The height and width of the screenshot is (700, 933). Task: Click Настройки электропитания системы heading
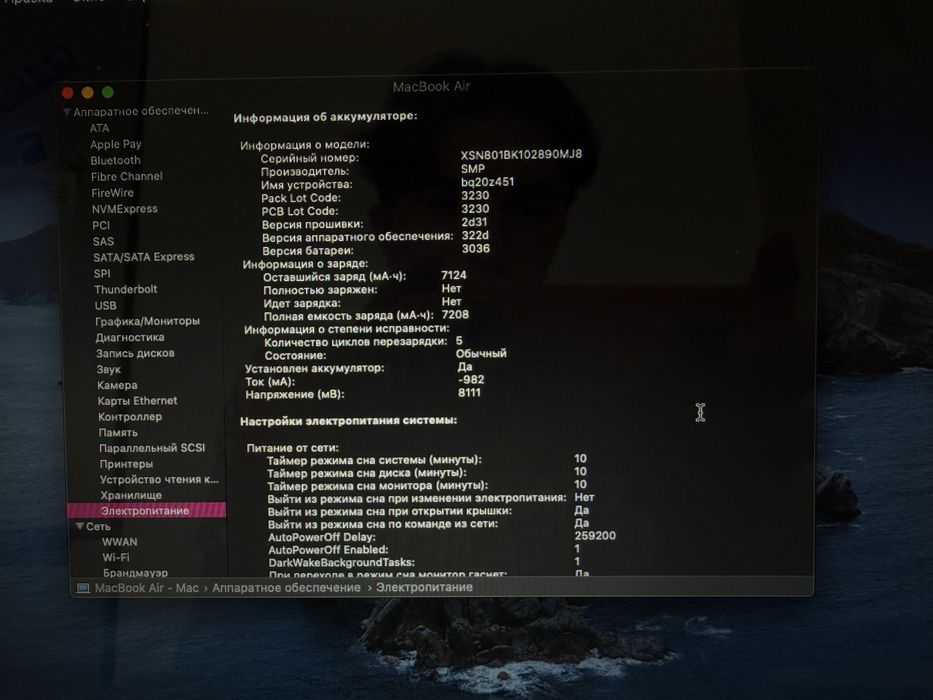[349, 421]
